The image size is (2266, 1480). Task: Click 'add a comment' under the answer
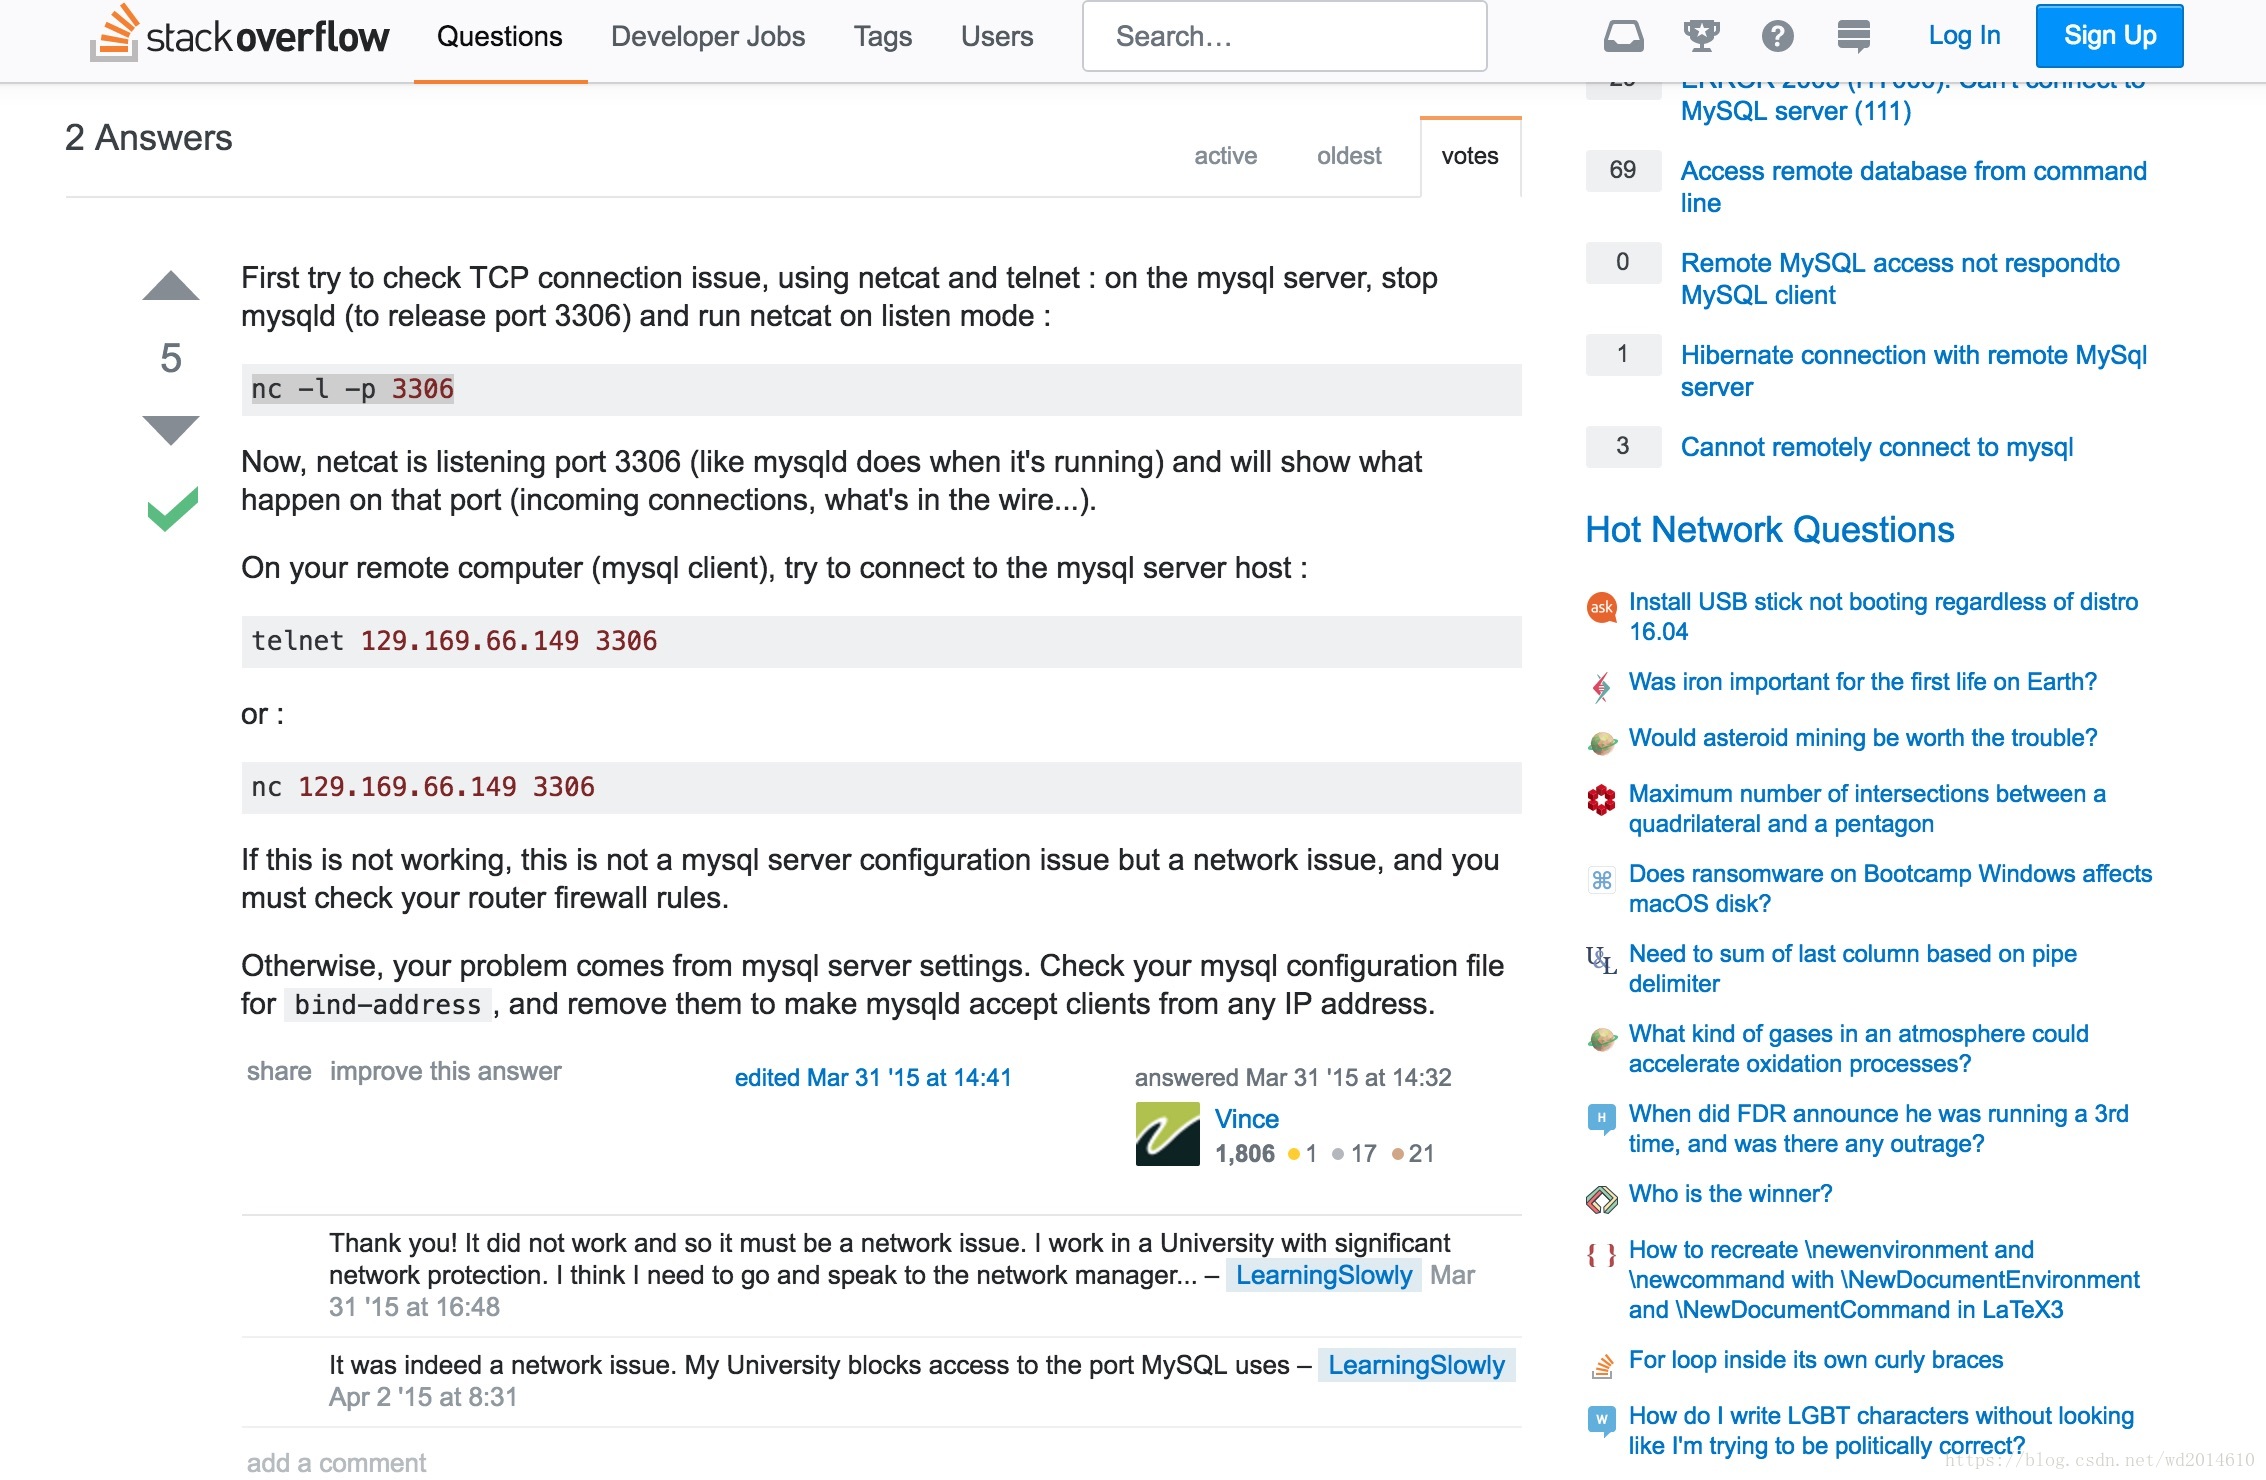pyautogui.click(x=336, y=1462)
